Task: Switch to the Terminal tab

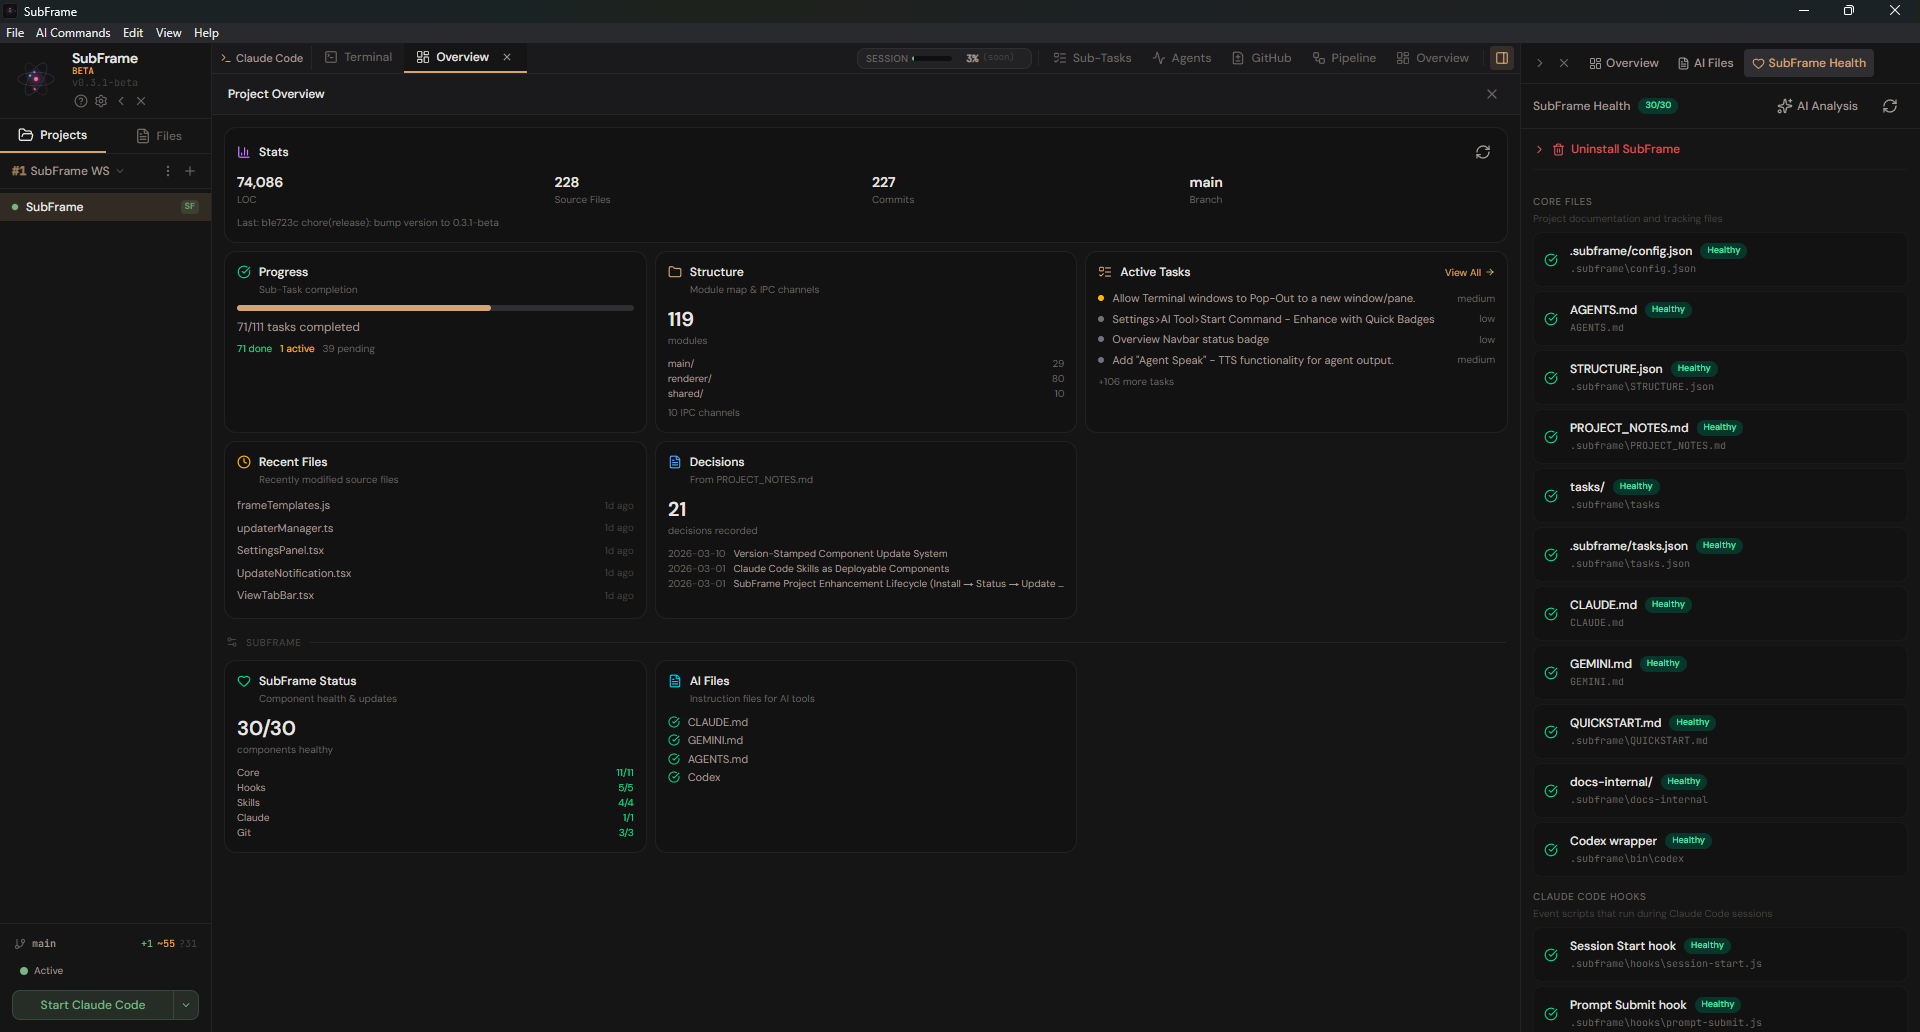Action: (358, 58)
